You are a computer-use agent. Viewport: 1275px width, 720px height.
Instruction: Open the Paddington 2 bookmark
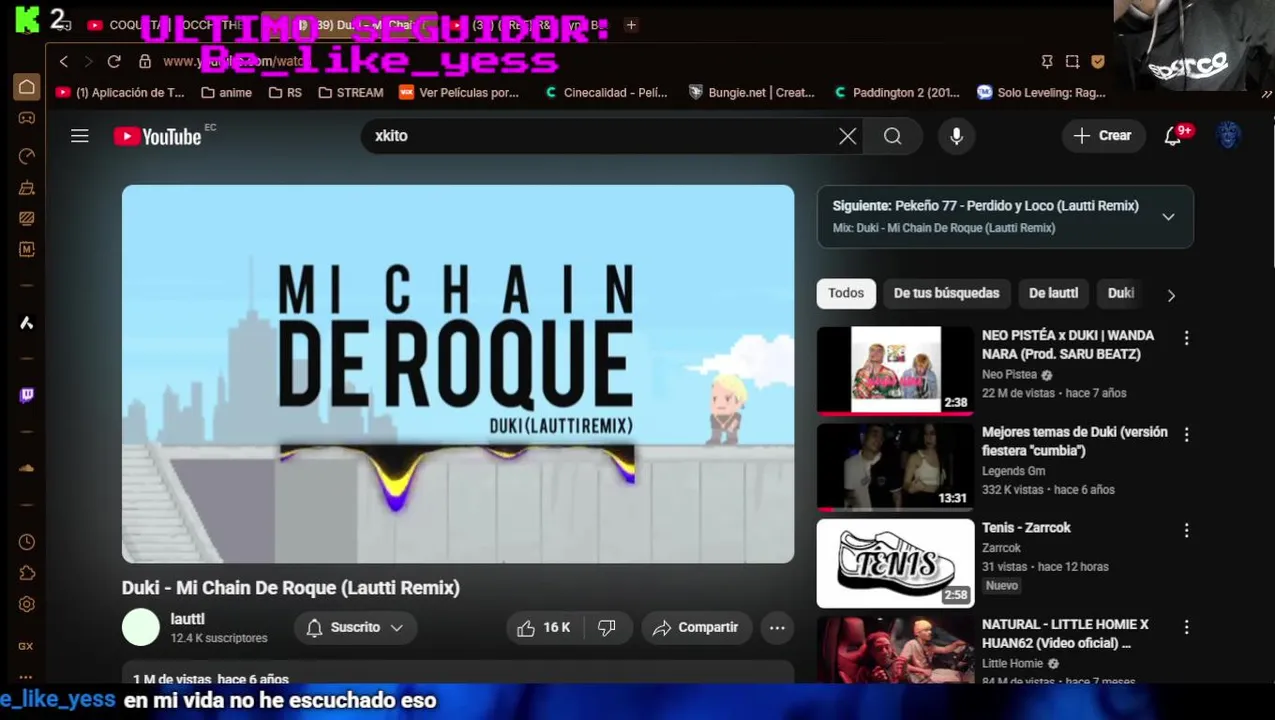(x=896, y=93)
